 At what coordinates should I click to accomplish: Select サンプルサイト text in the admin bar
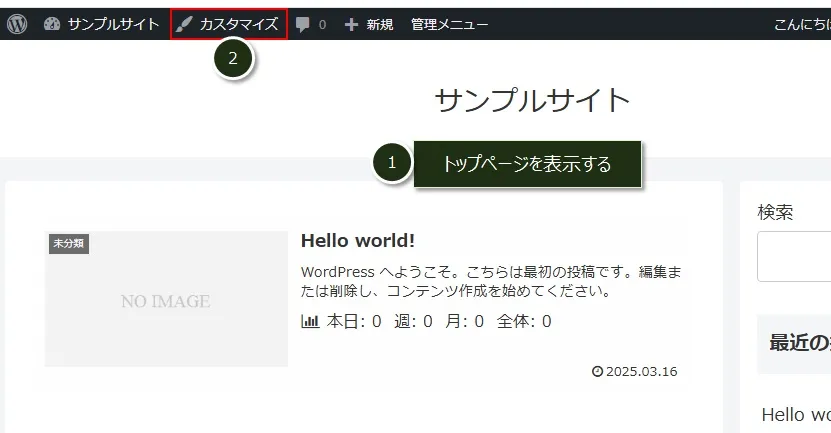pyautogui.click(x=113, y=24)
